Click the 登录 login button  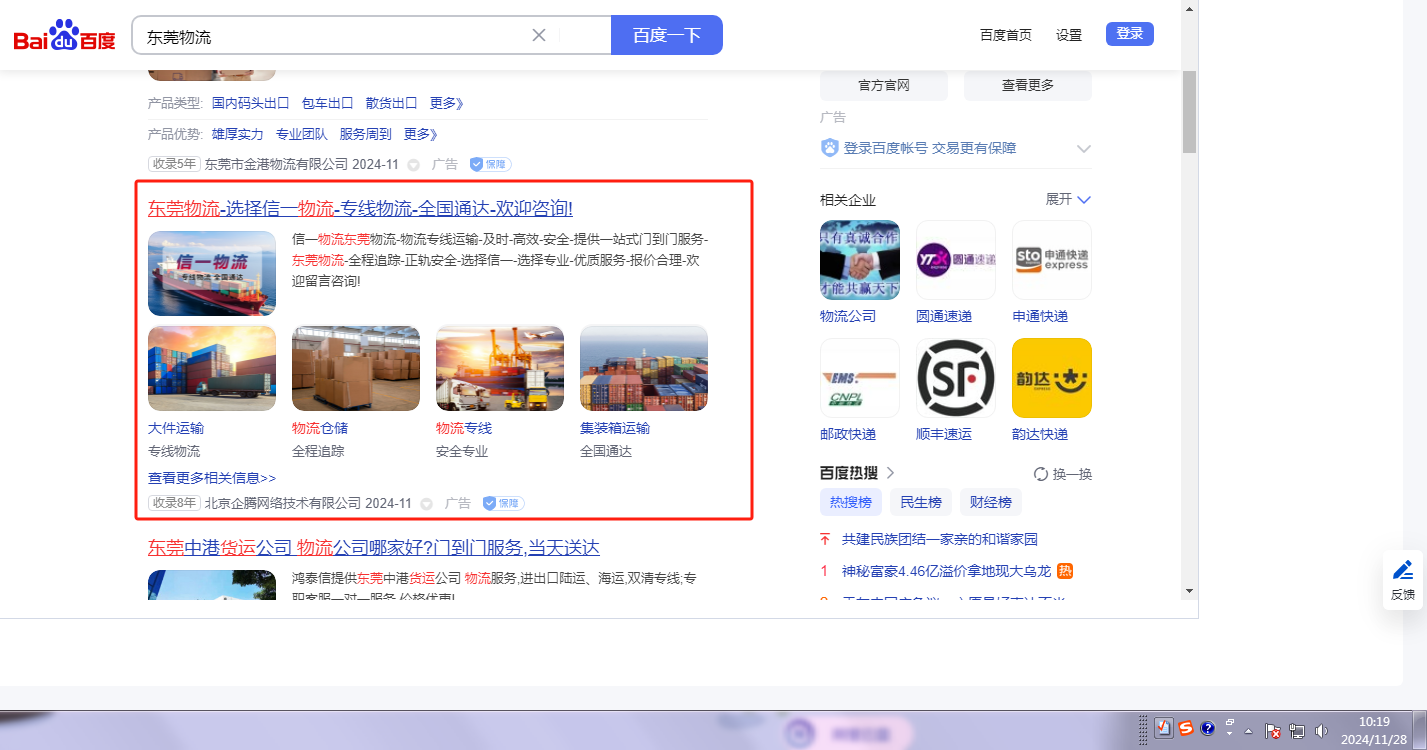point(1129,34)
